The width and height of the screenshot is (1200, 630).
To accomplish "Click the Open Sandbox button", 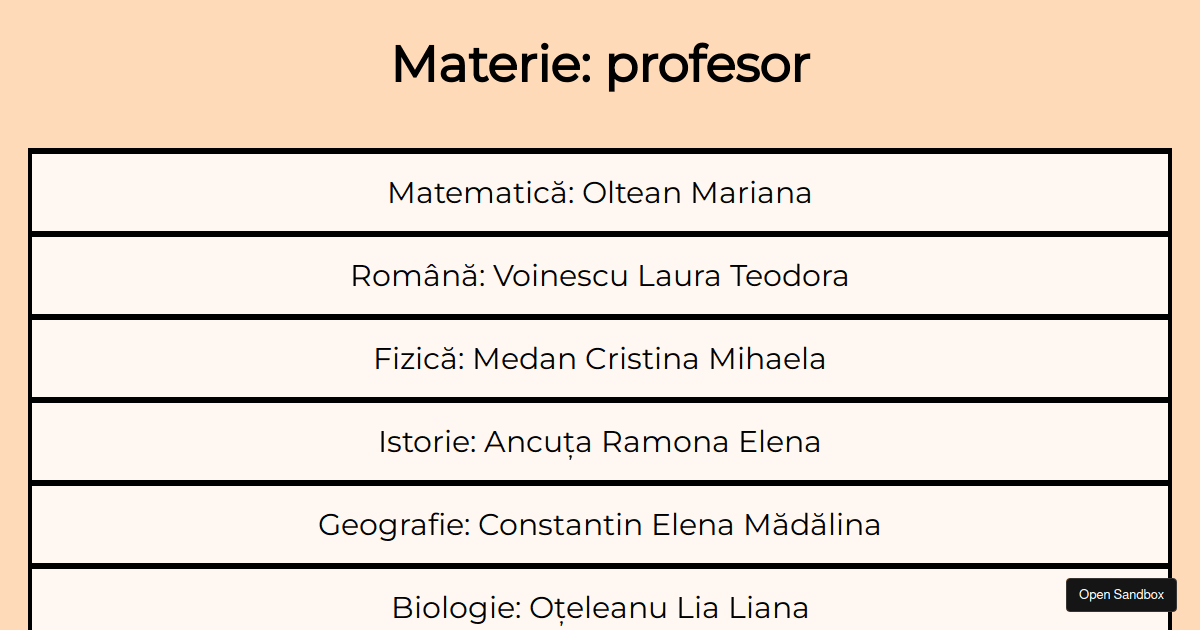I will 1121,594.
